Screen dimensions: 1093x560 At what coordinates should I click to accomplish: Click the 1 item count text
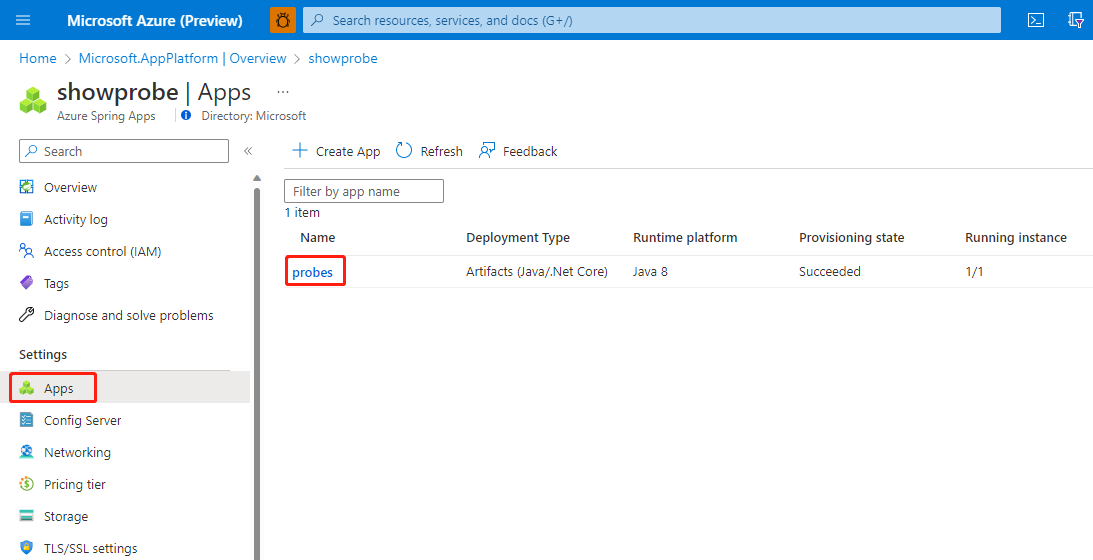[303, 213]
